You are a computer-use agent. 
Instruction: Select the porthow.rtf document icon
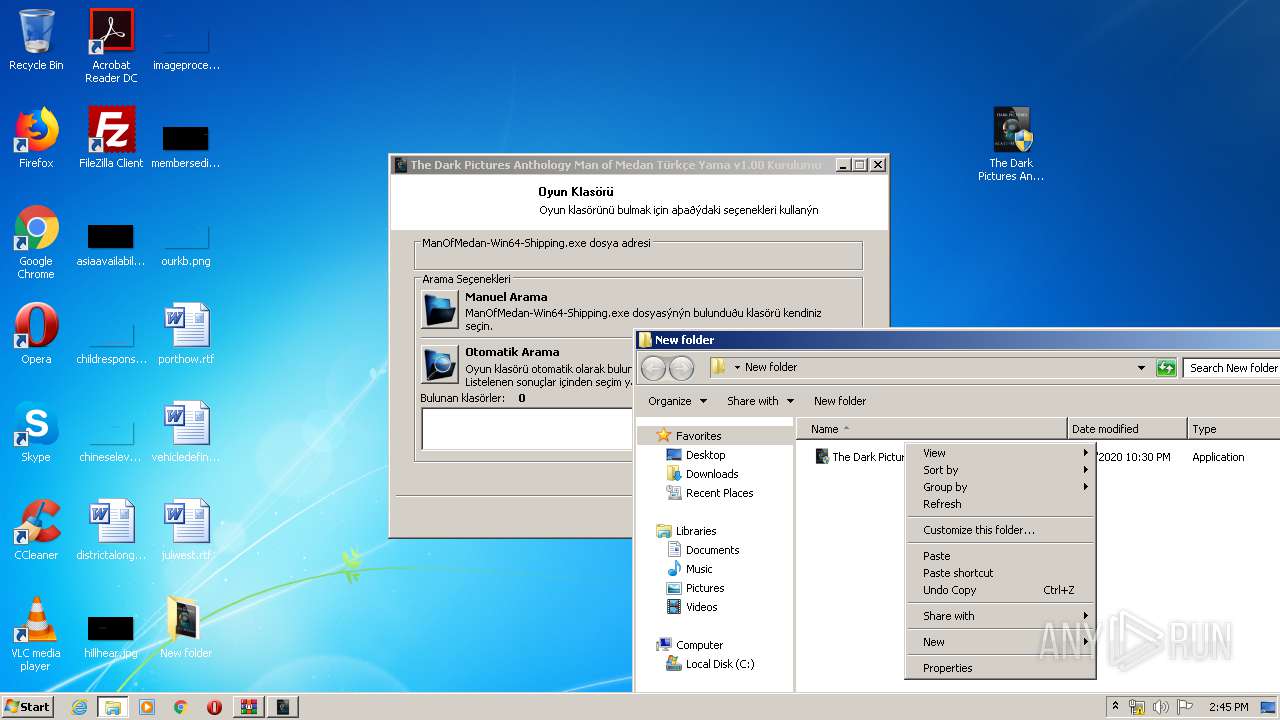[186, 334]
